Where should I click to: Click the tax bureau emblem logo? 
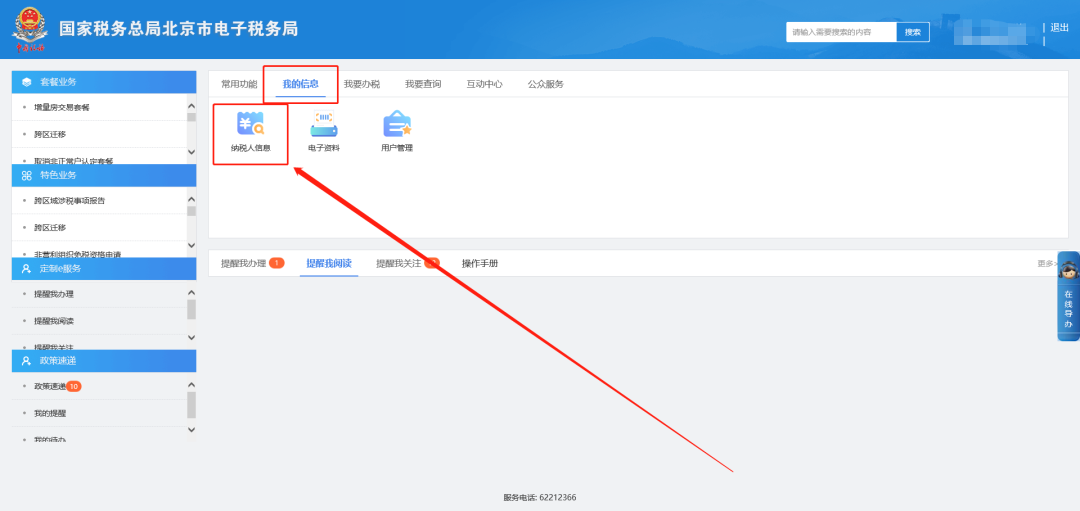click(x=30, y=28)
